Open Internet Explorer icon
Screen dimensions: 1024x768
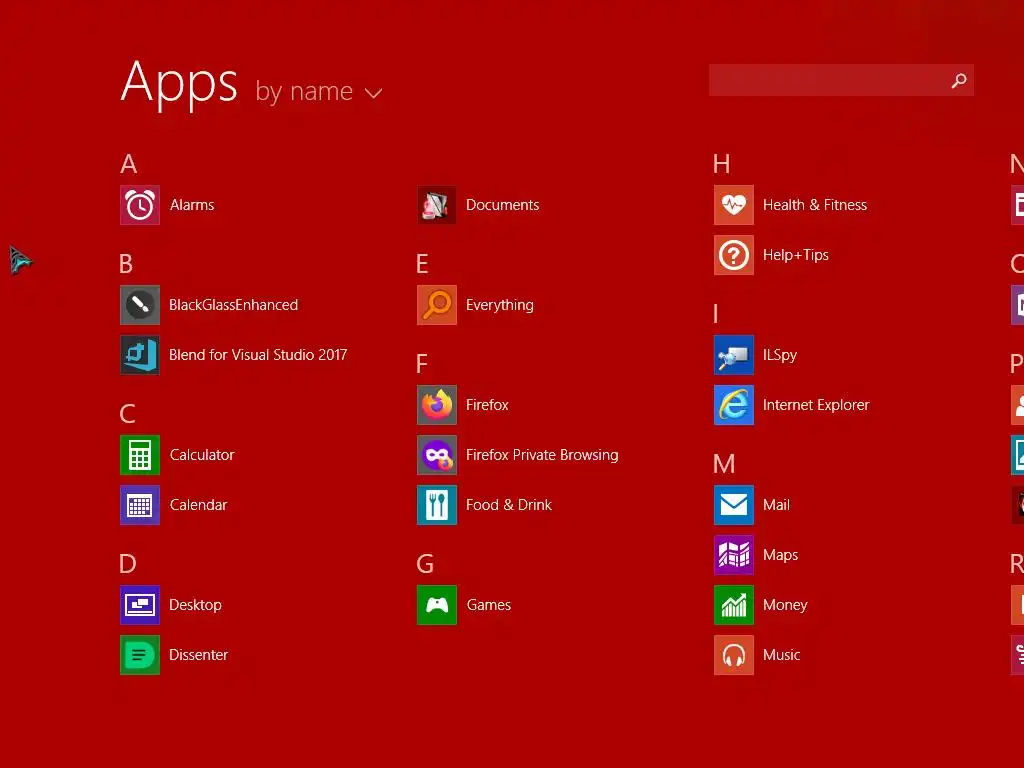734,405
